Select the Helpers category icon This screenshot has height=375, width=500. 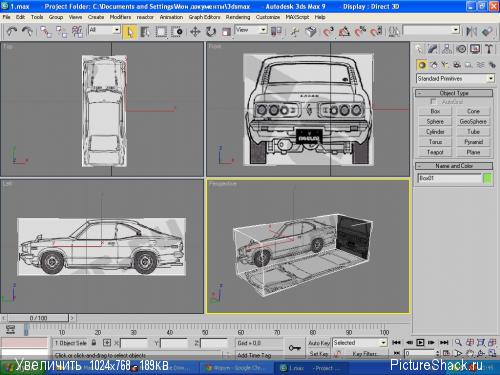[x=469, y=65]
